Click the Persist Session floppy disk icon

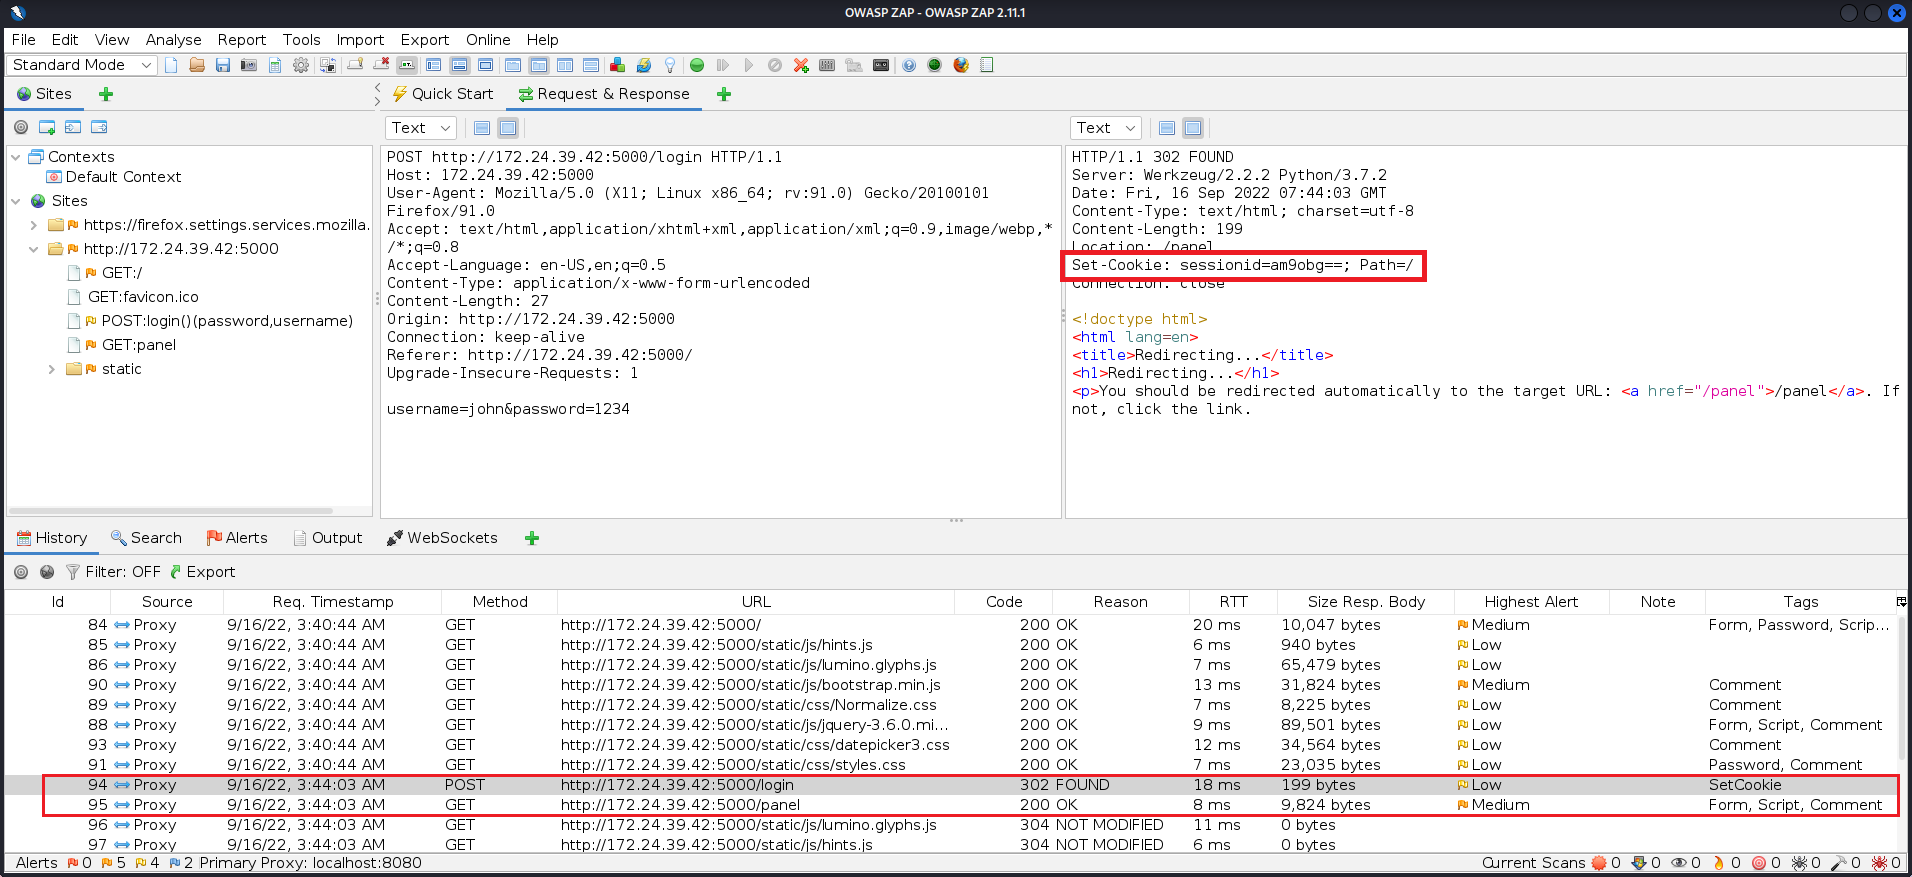point(223,65)
